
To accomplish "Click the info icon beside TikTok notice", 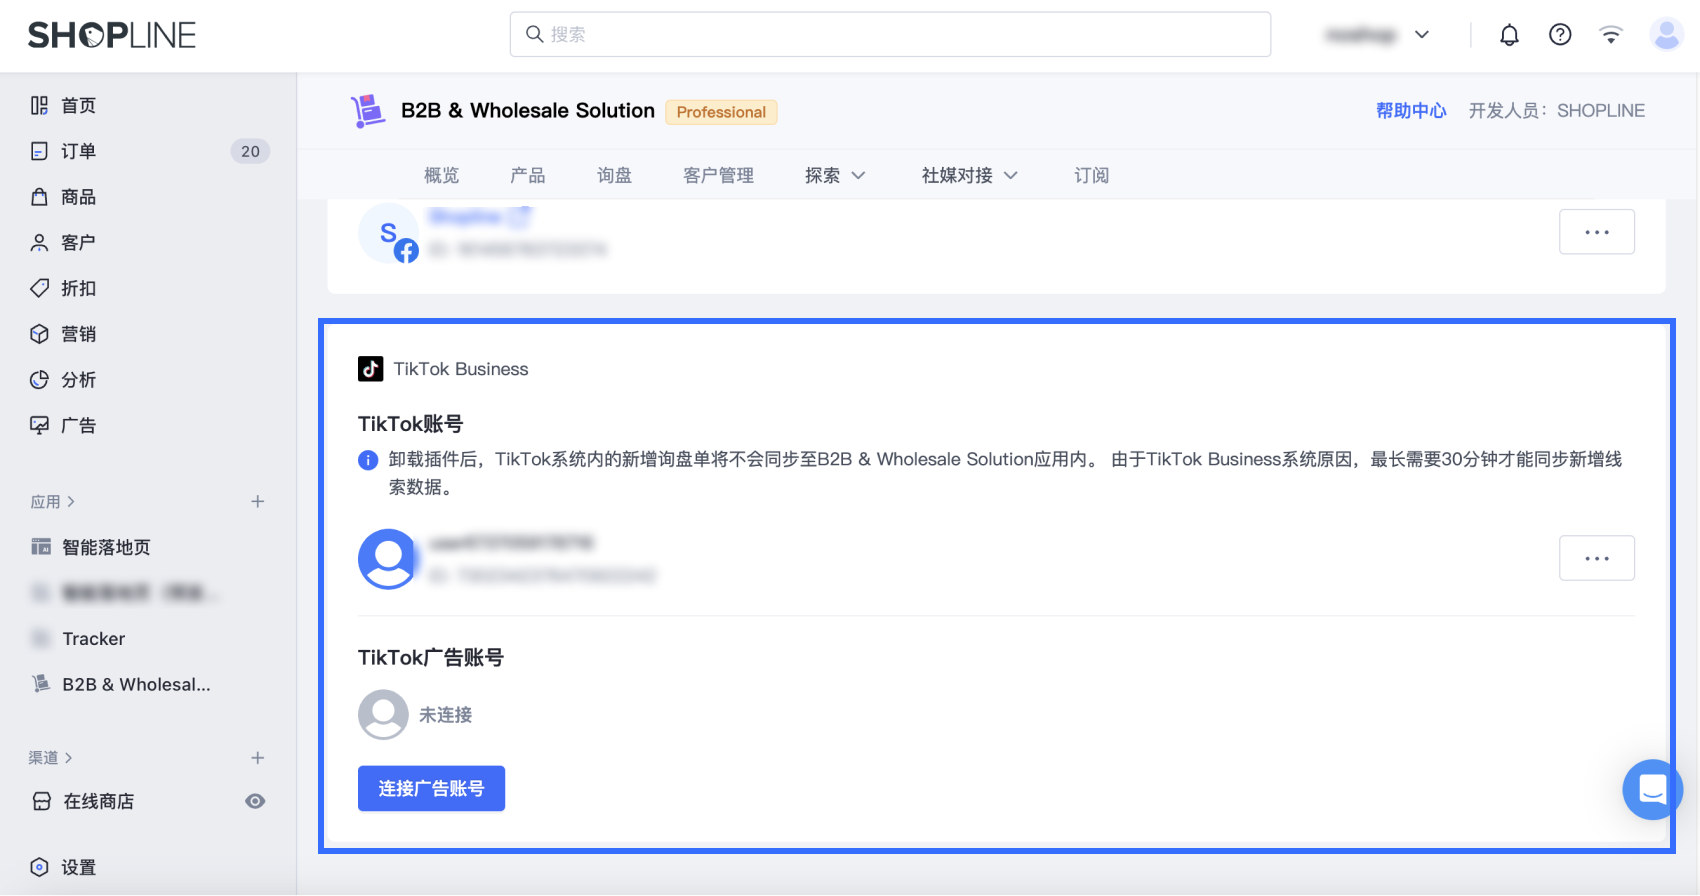I will [x=368, y=460].
